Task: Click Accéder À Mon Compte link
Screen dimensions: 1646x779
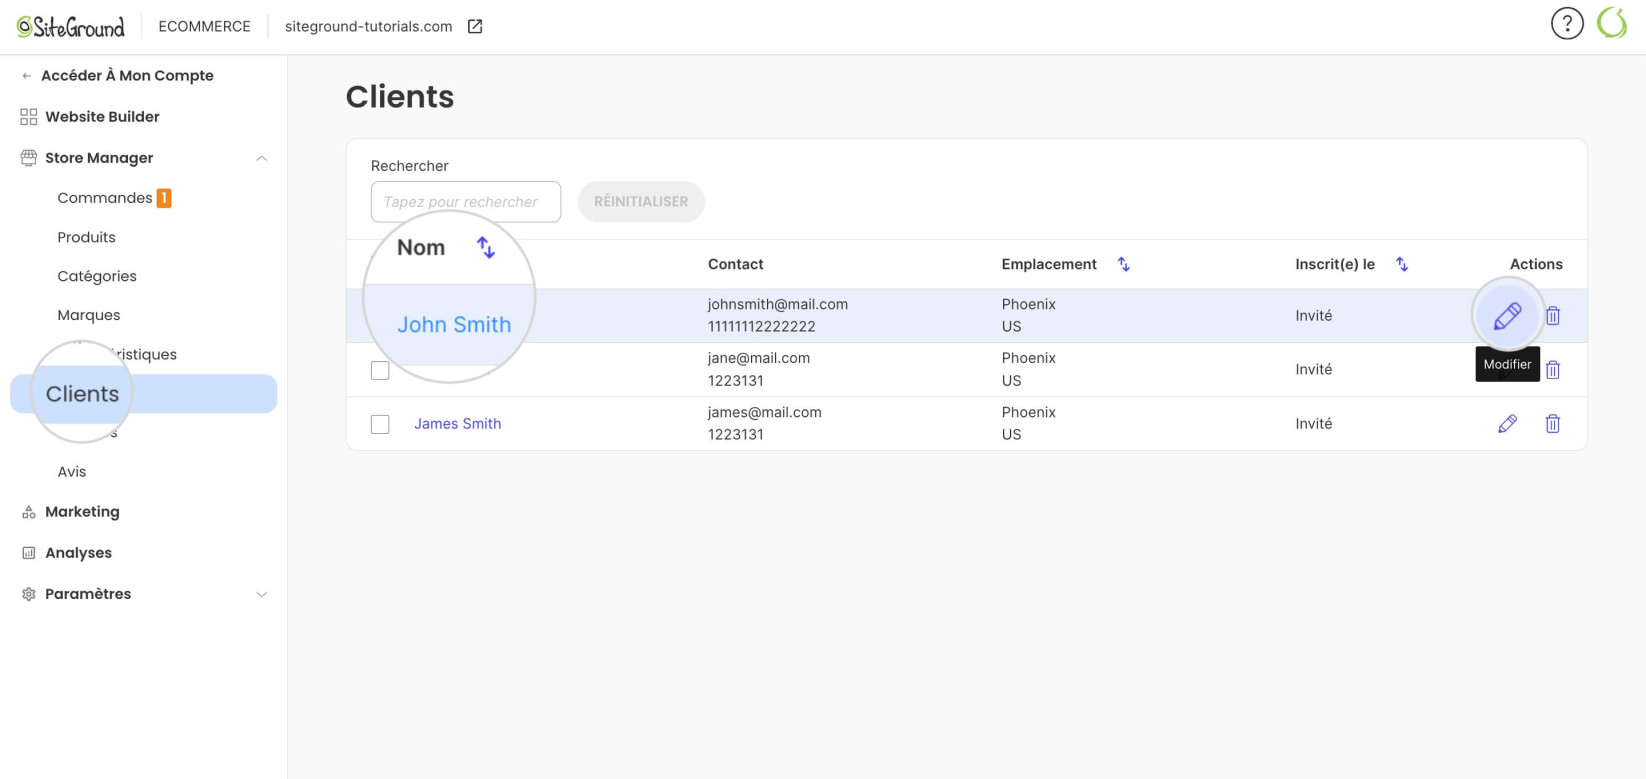Action: point(127,76)
